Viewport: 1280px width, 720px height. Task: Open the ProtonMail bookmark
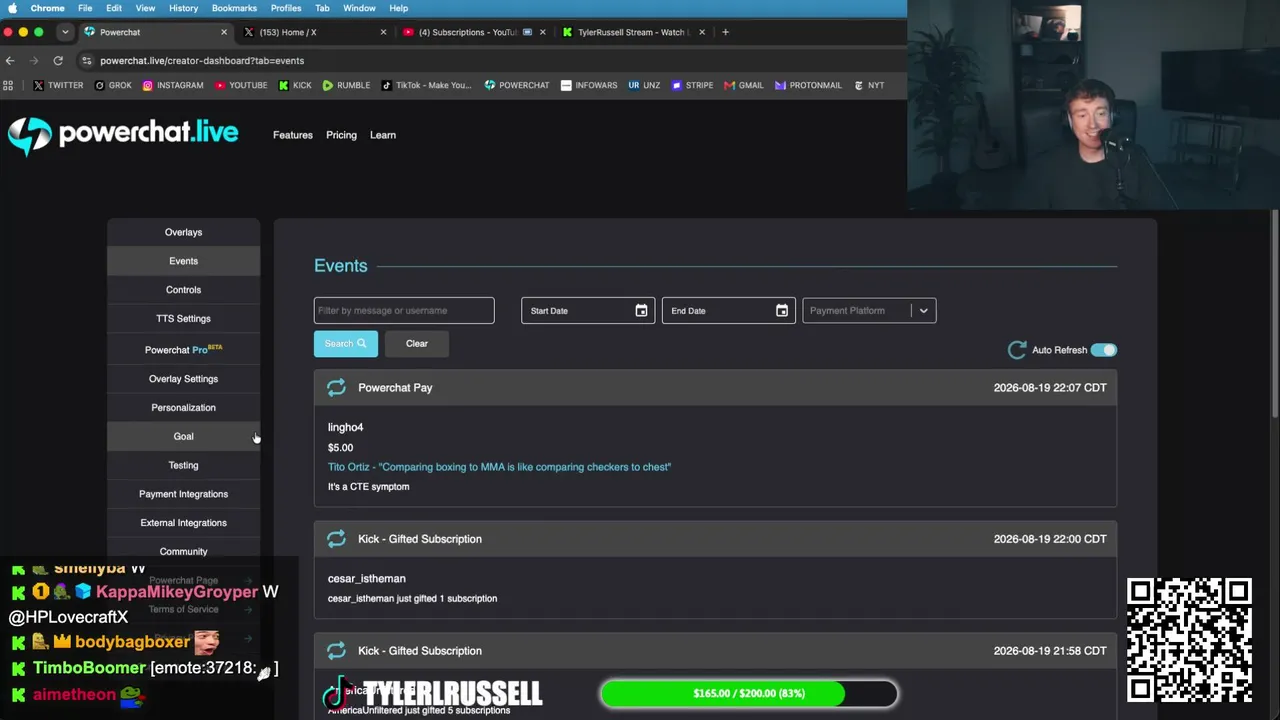(808, 85)
